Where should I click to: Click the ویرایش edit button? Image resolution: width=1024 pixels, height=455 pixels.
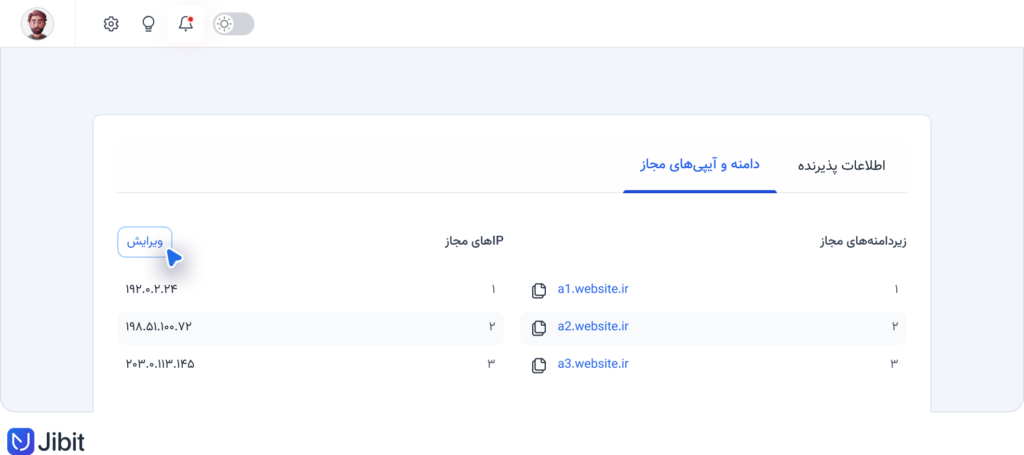(x=144, y=242)
